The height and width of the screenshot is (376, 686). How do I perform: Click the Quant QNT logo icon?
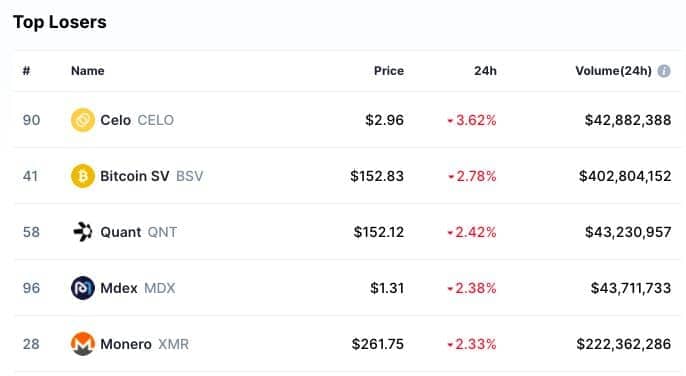[x=83, y=232]
